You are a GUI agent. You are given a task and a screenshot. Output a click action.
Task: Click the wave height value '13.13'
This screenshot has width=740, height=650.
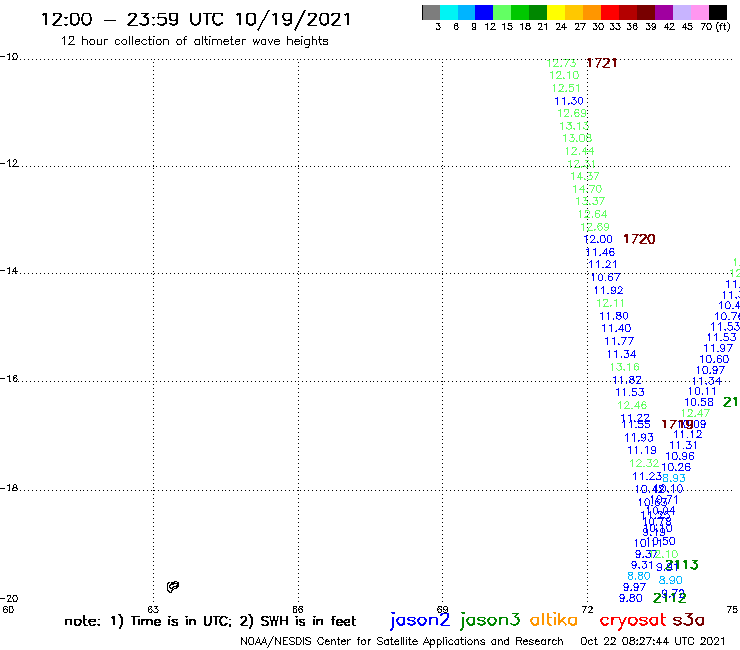pos(574,126)
